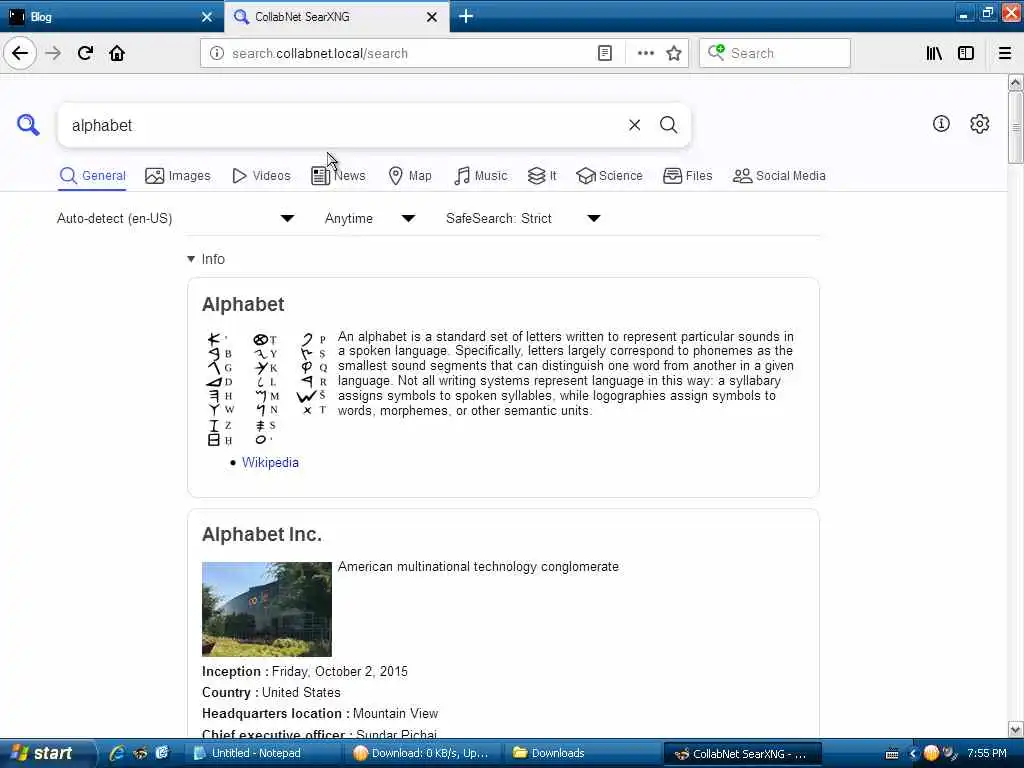Close the Blog tab
Viewport: 1024px width, 768px height.
click(206, 16)
